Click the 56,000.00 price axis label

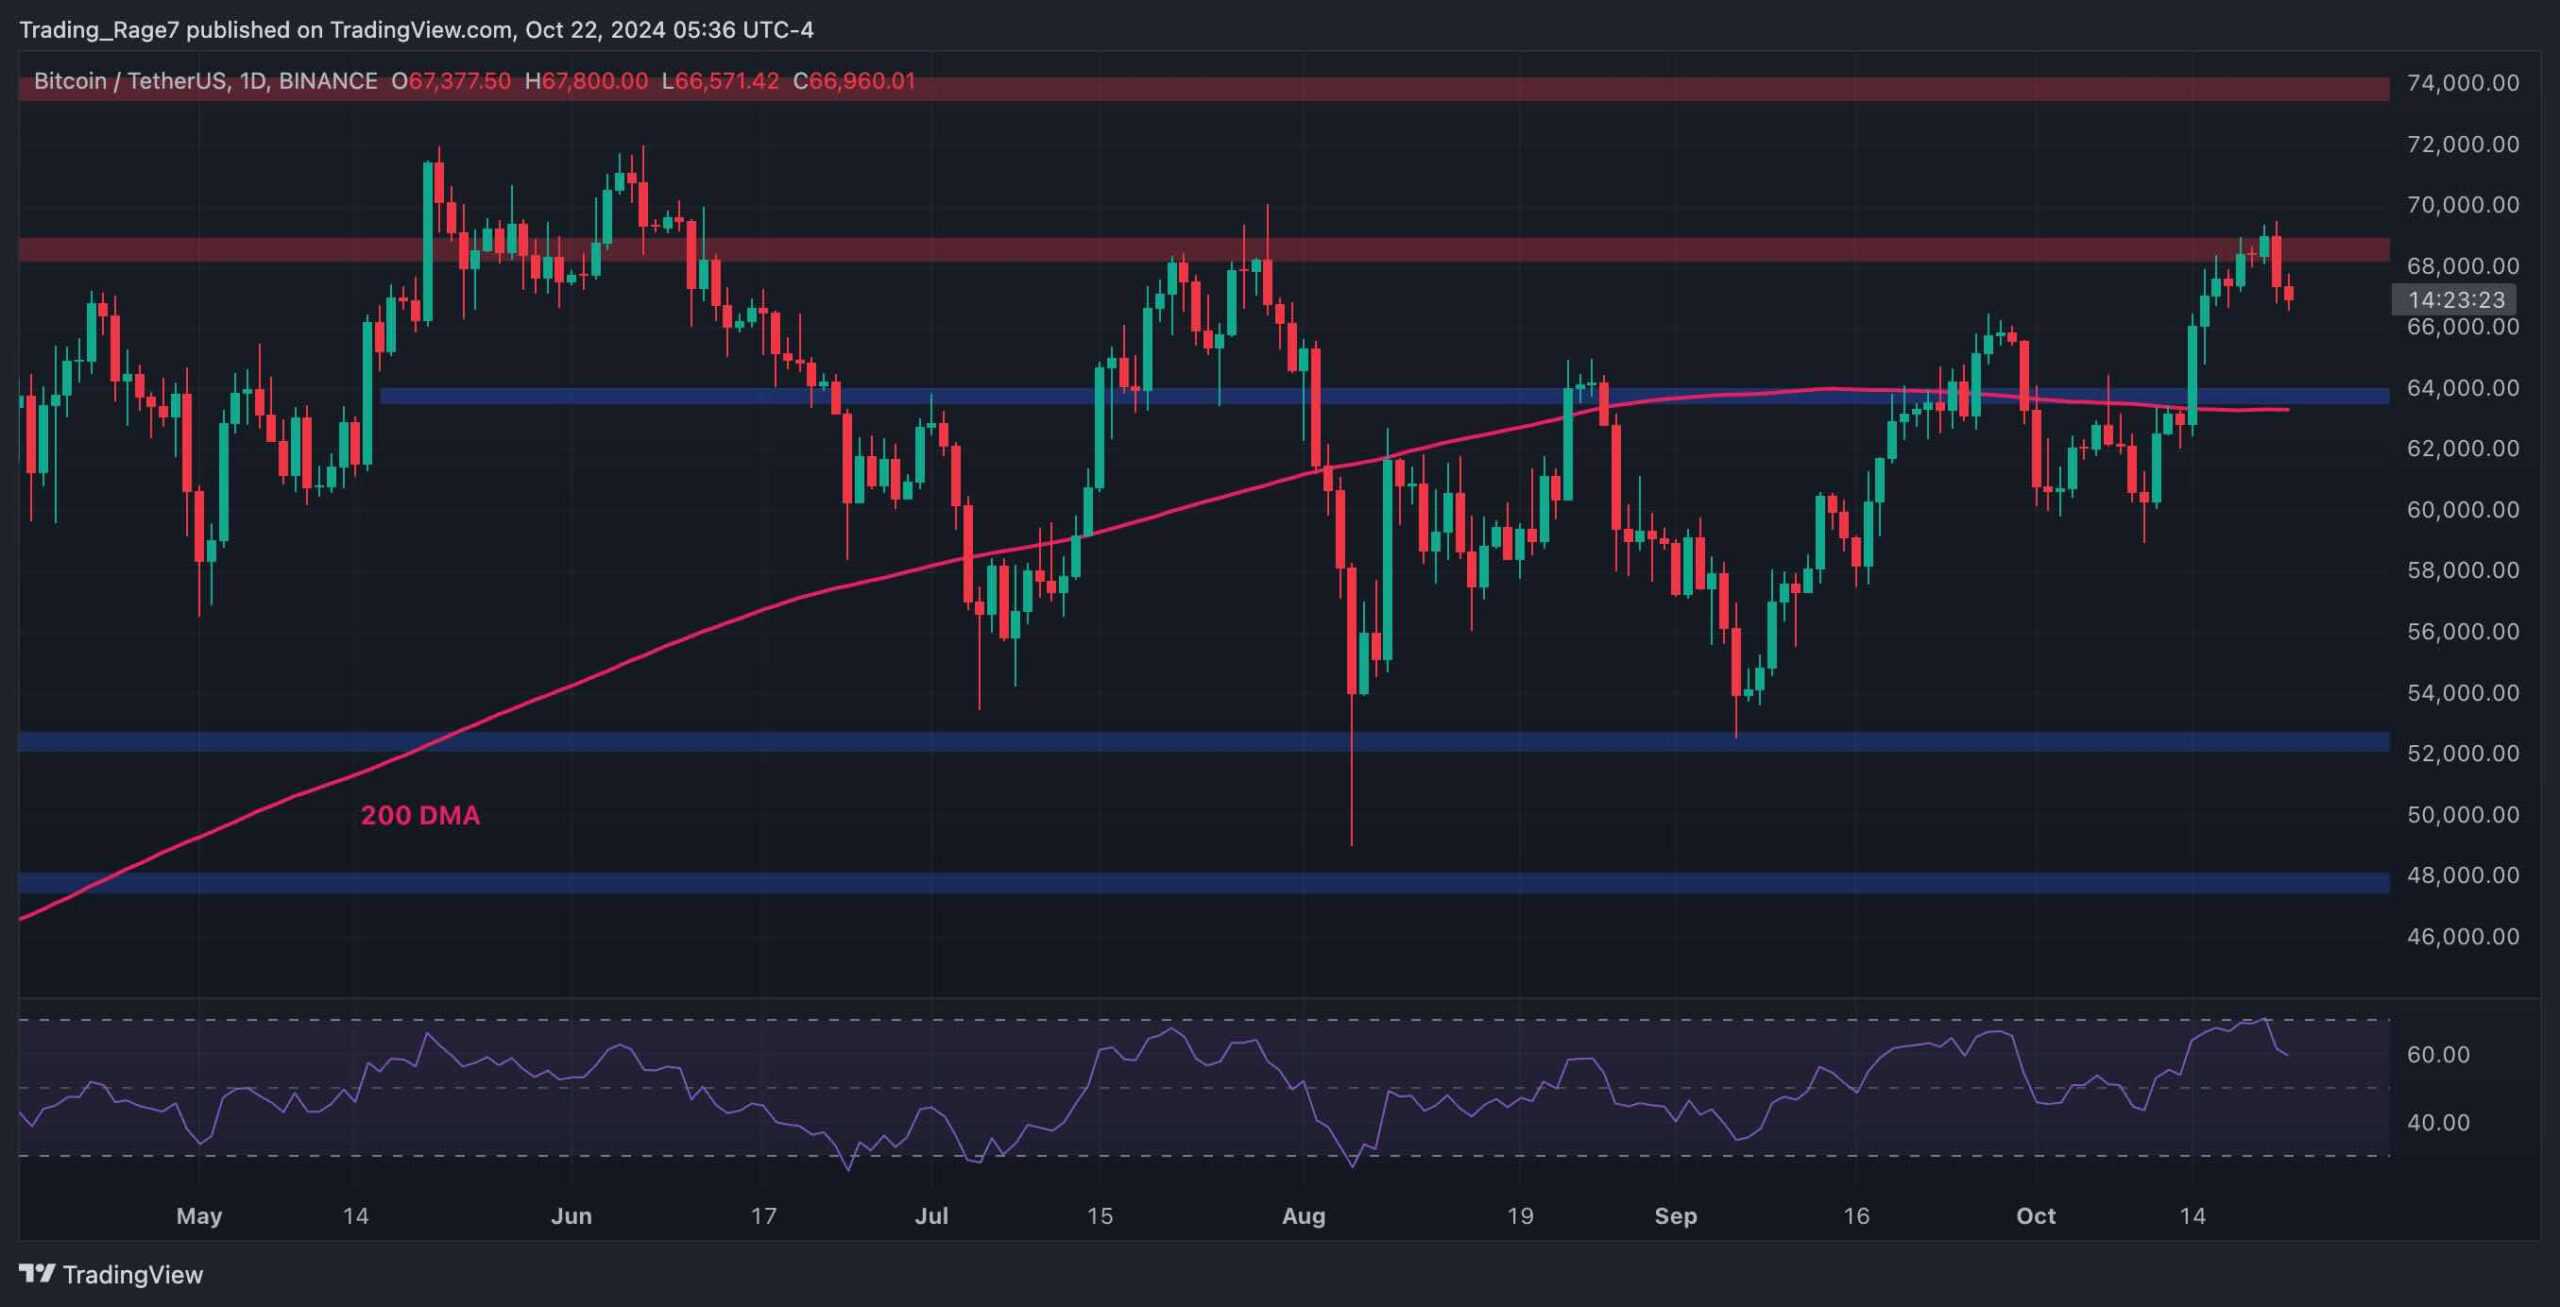coord(2463,632)
